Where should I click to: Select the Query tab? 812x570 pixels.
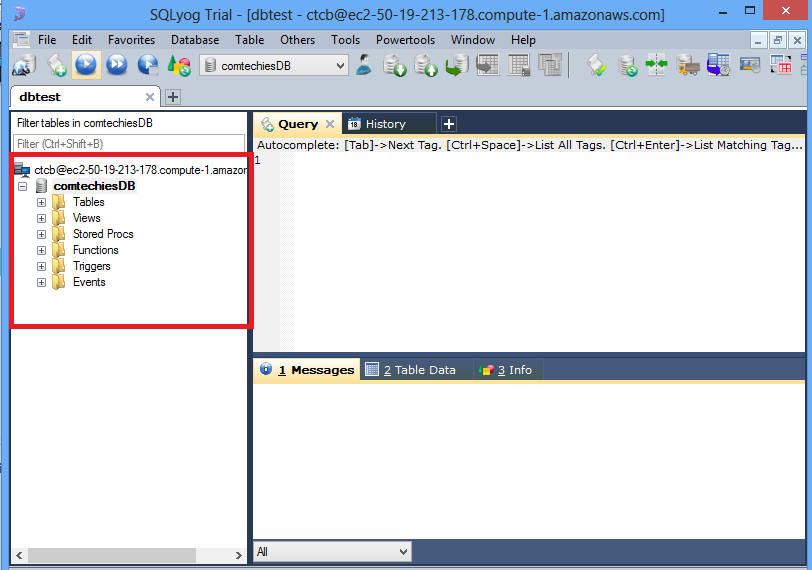(x=298, y=124)
